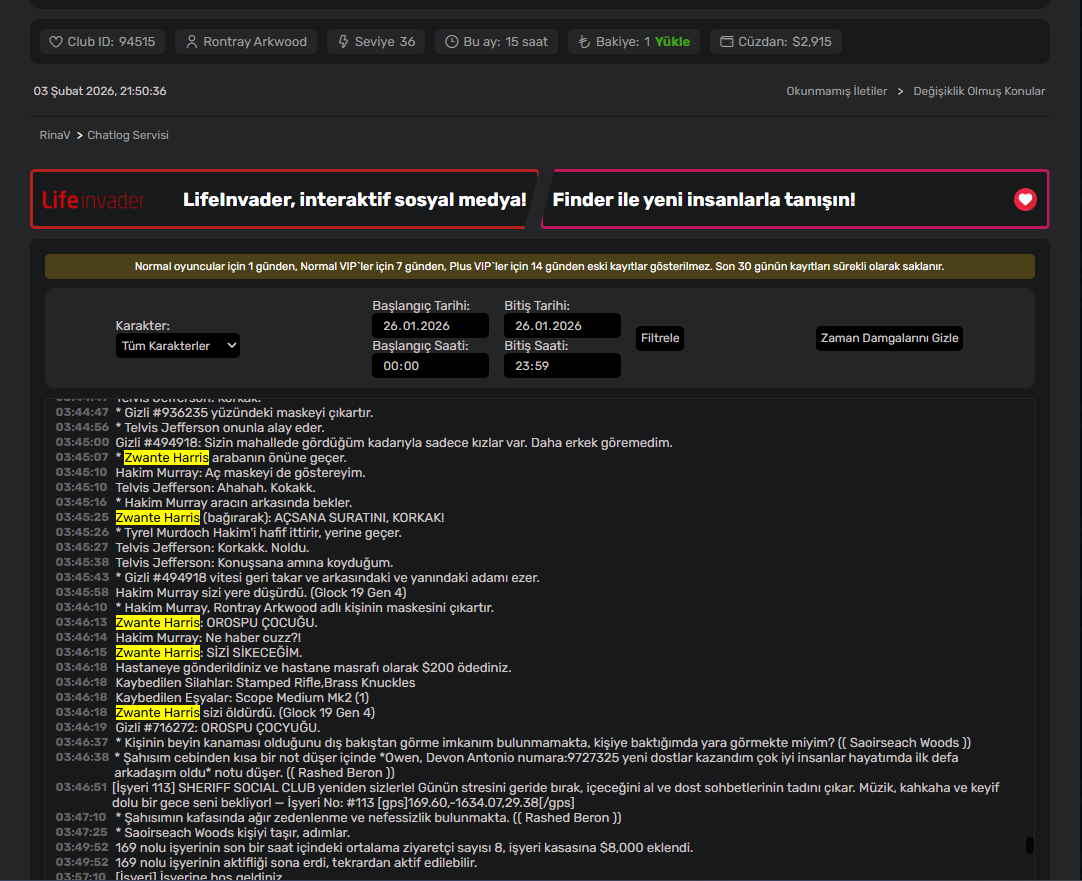Click the heart icon next to Club ID
Viewport: 1082px width, 881px height.
pos(56,42)
